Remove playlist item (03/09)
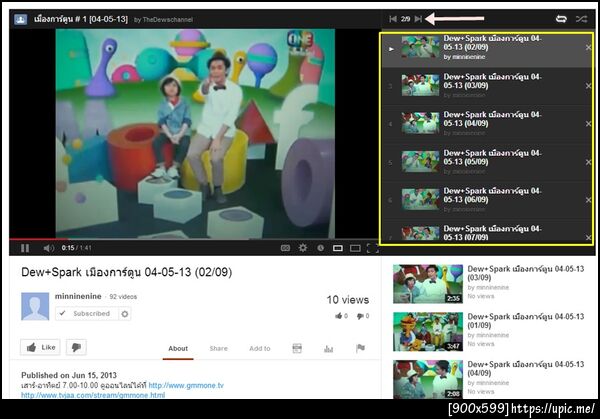Viewport: 600px width, 419px height. pyautogui.click(x=588, y=86)
